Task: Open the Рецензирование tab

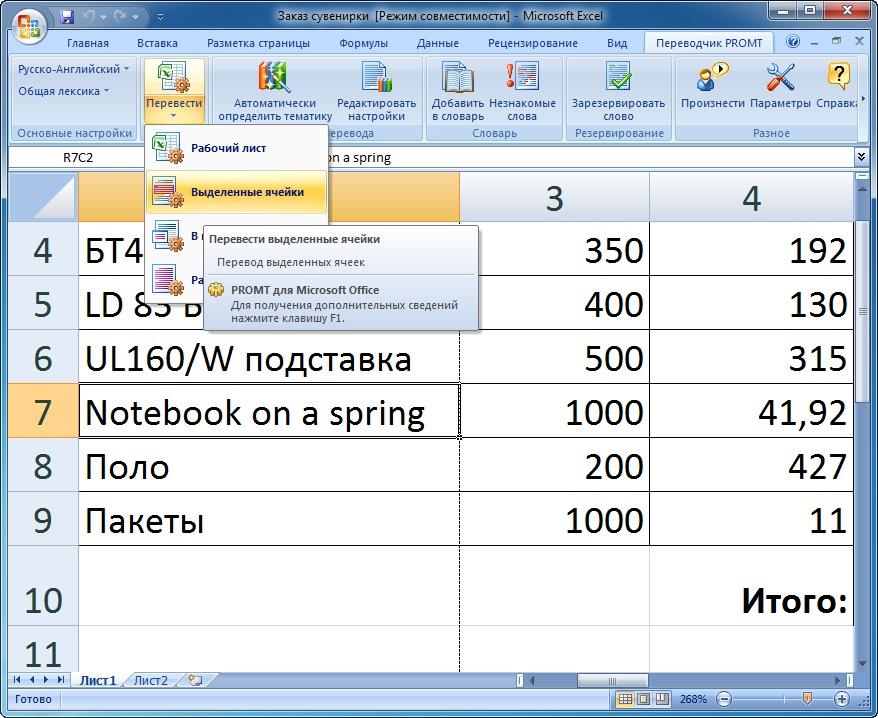Action: (533, 43)
